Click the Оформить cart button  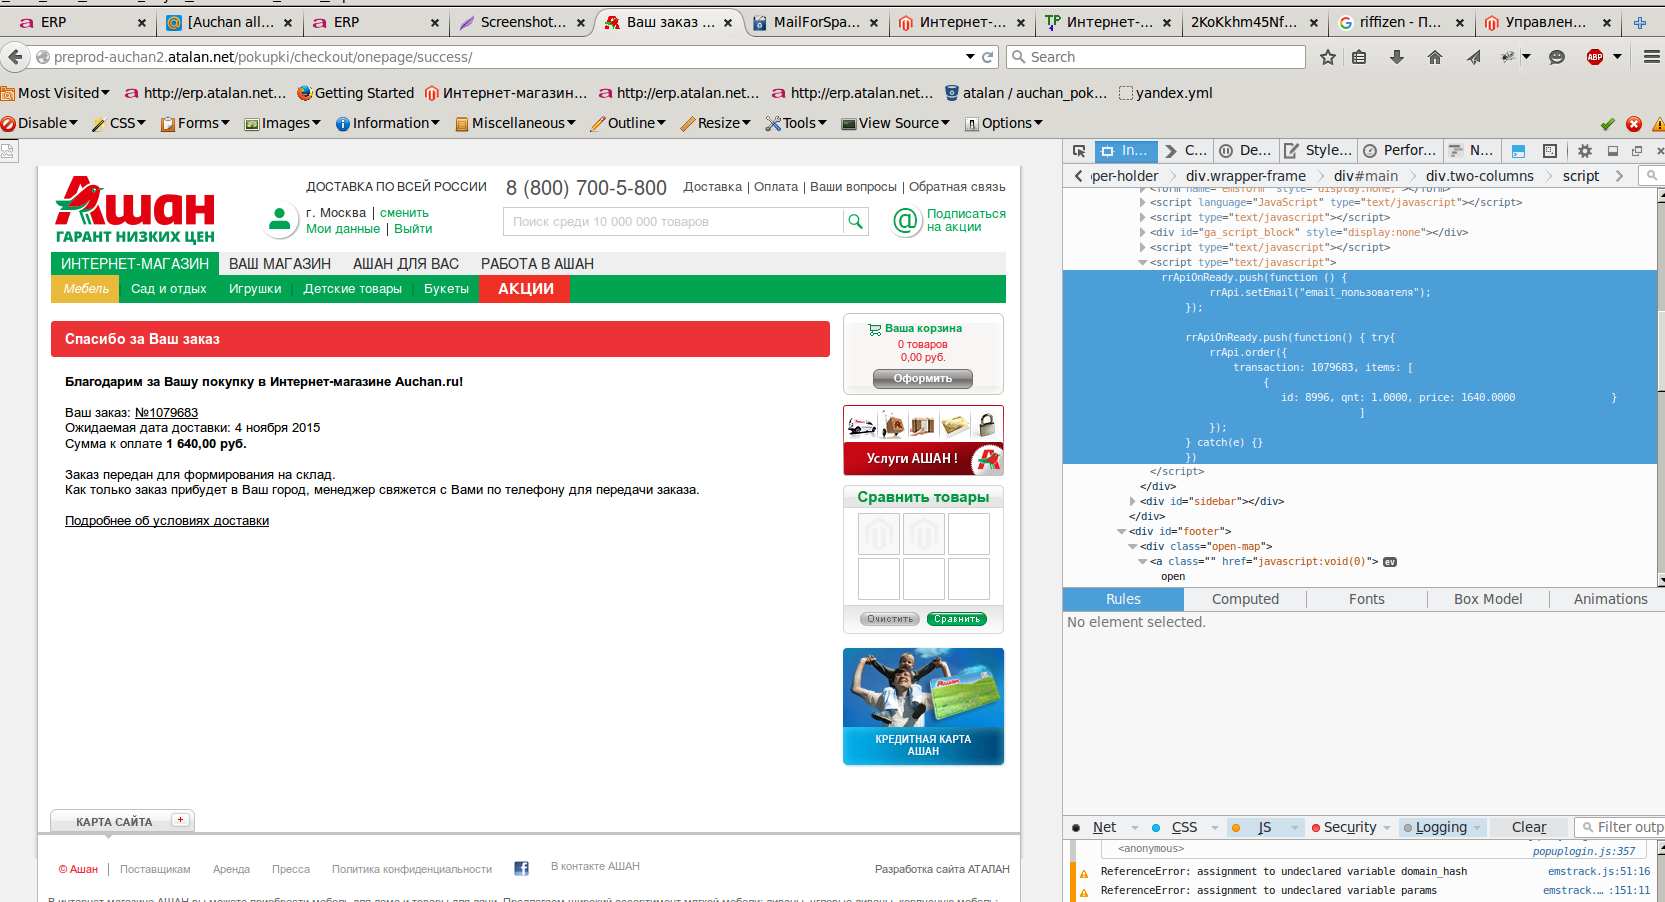coord(922,378)
